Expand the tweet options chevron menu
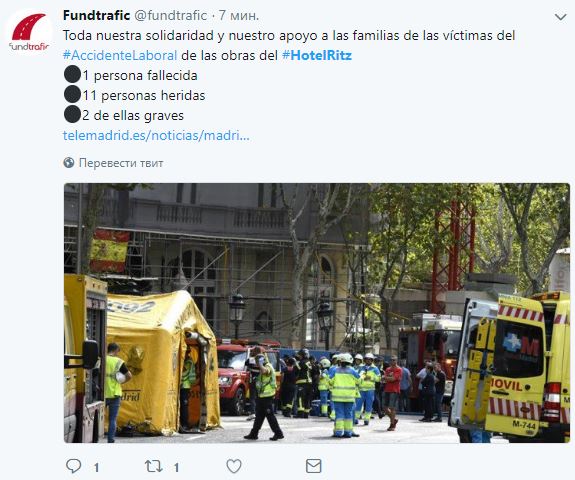The image size is (575, 480). [x=560, y=17]
